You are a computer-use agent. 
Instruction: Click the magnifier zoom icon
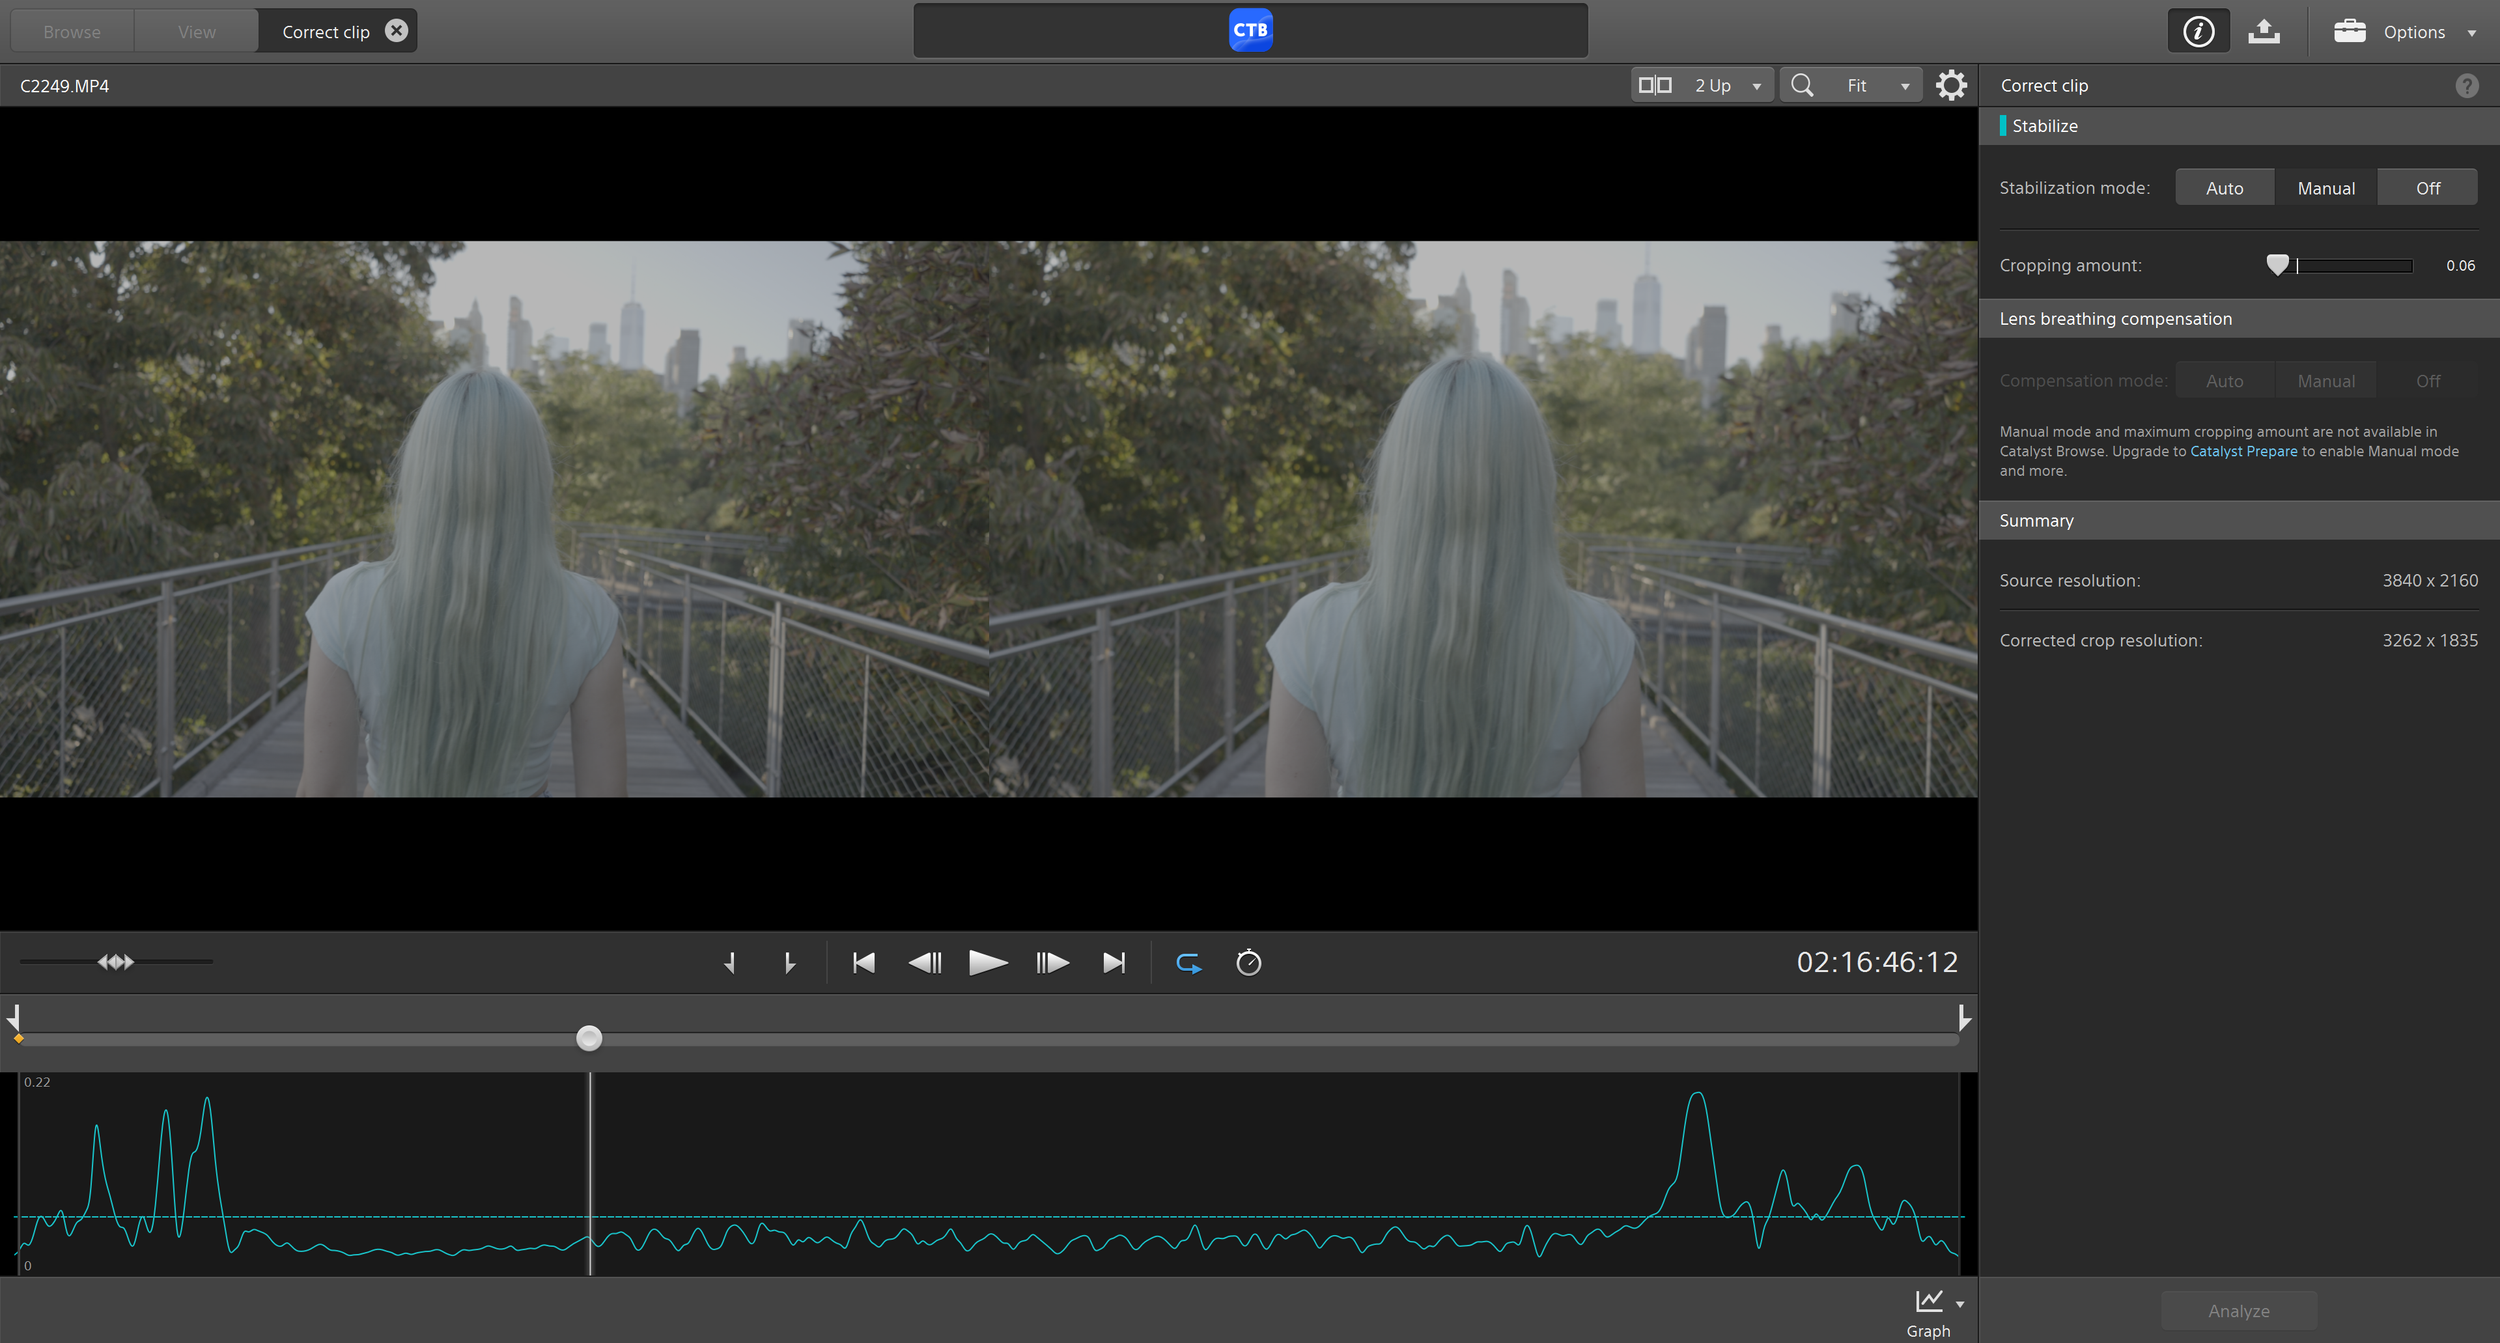pos(1801,85)
